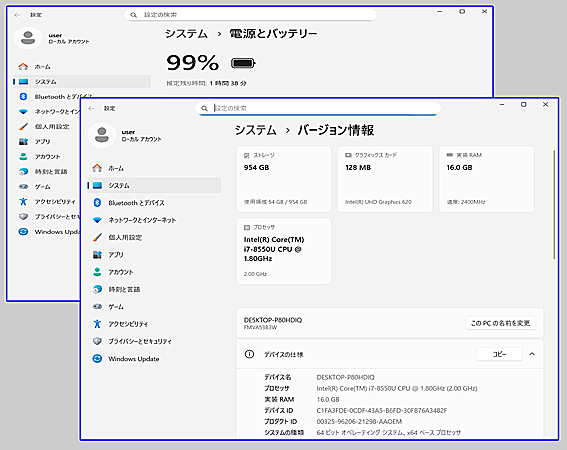Open 個人用設定 in front window sidebar
This screenshot has width=567, height=450.
click(x=125, y=237)
